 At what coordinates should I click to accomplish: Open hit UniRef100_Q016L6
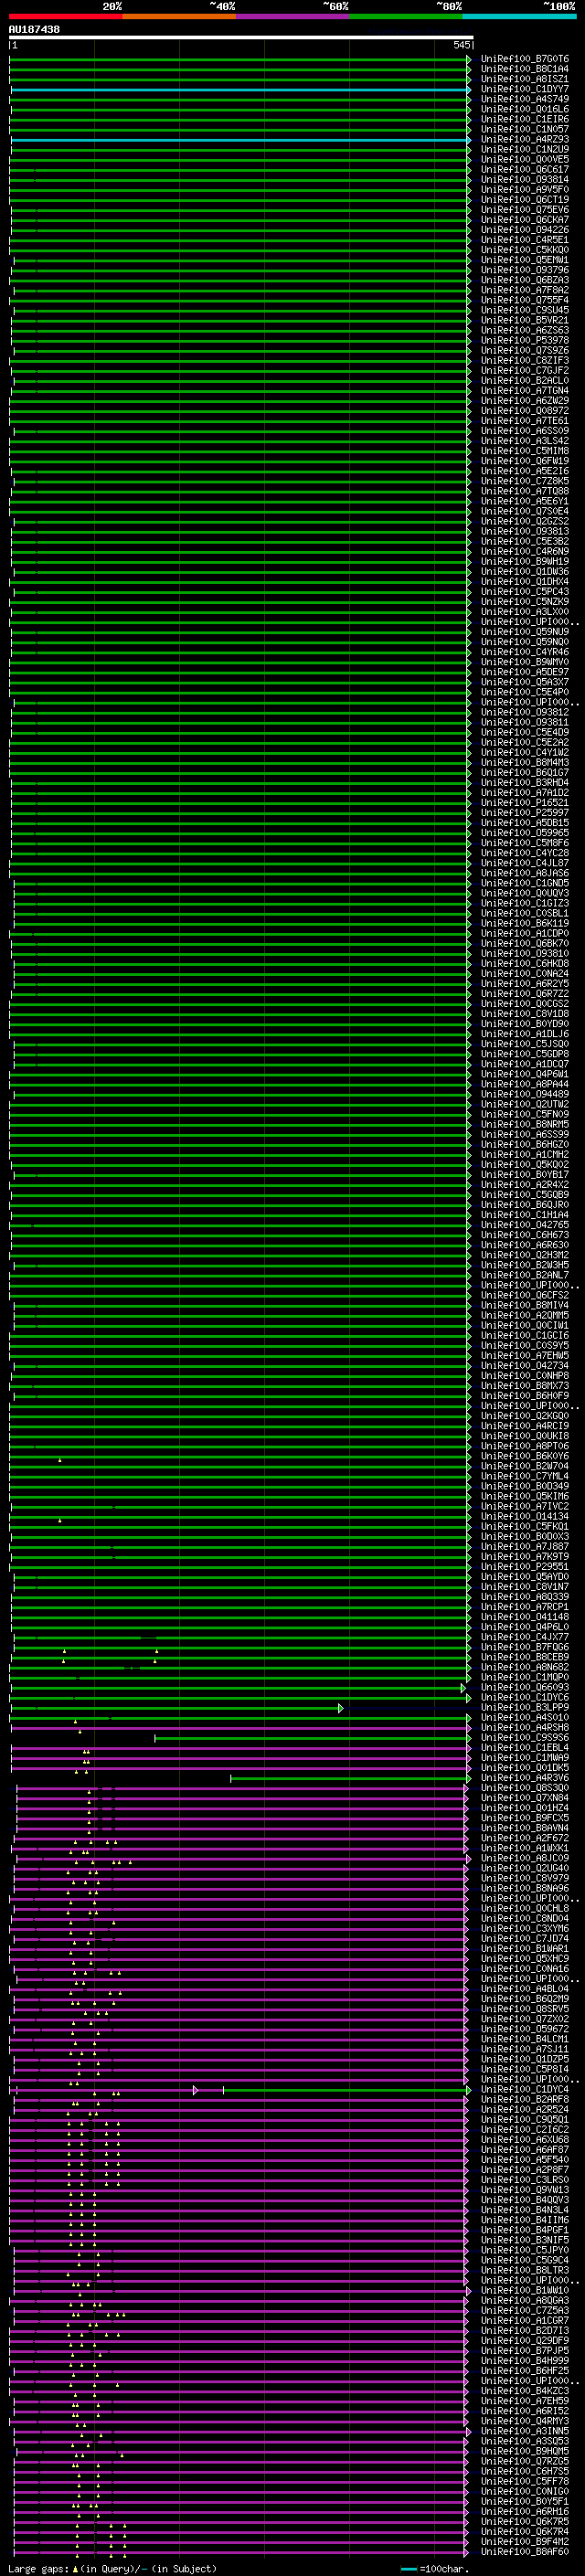[524, 109]
